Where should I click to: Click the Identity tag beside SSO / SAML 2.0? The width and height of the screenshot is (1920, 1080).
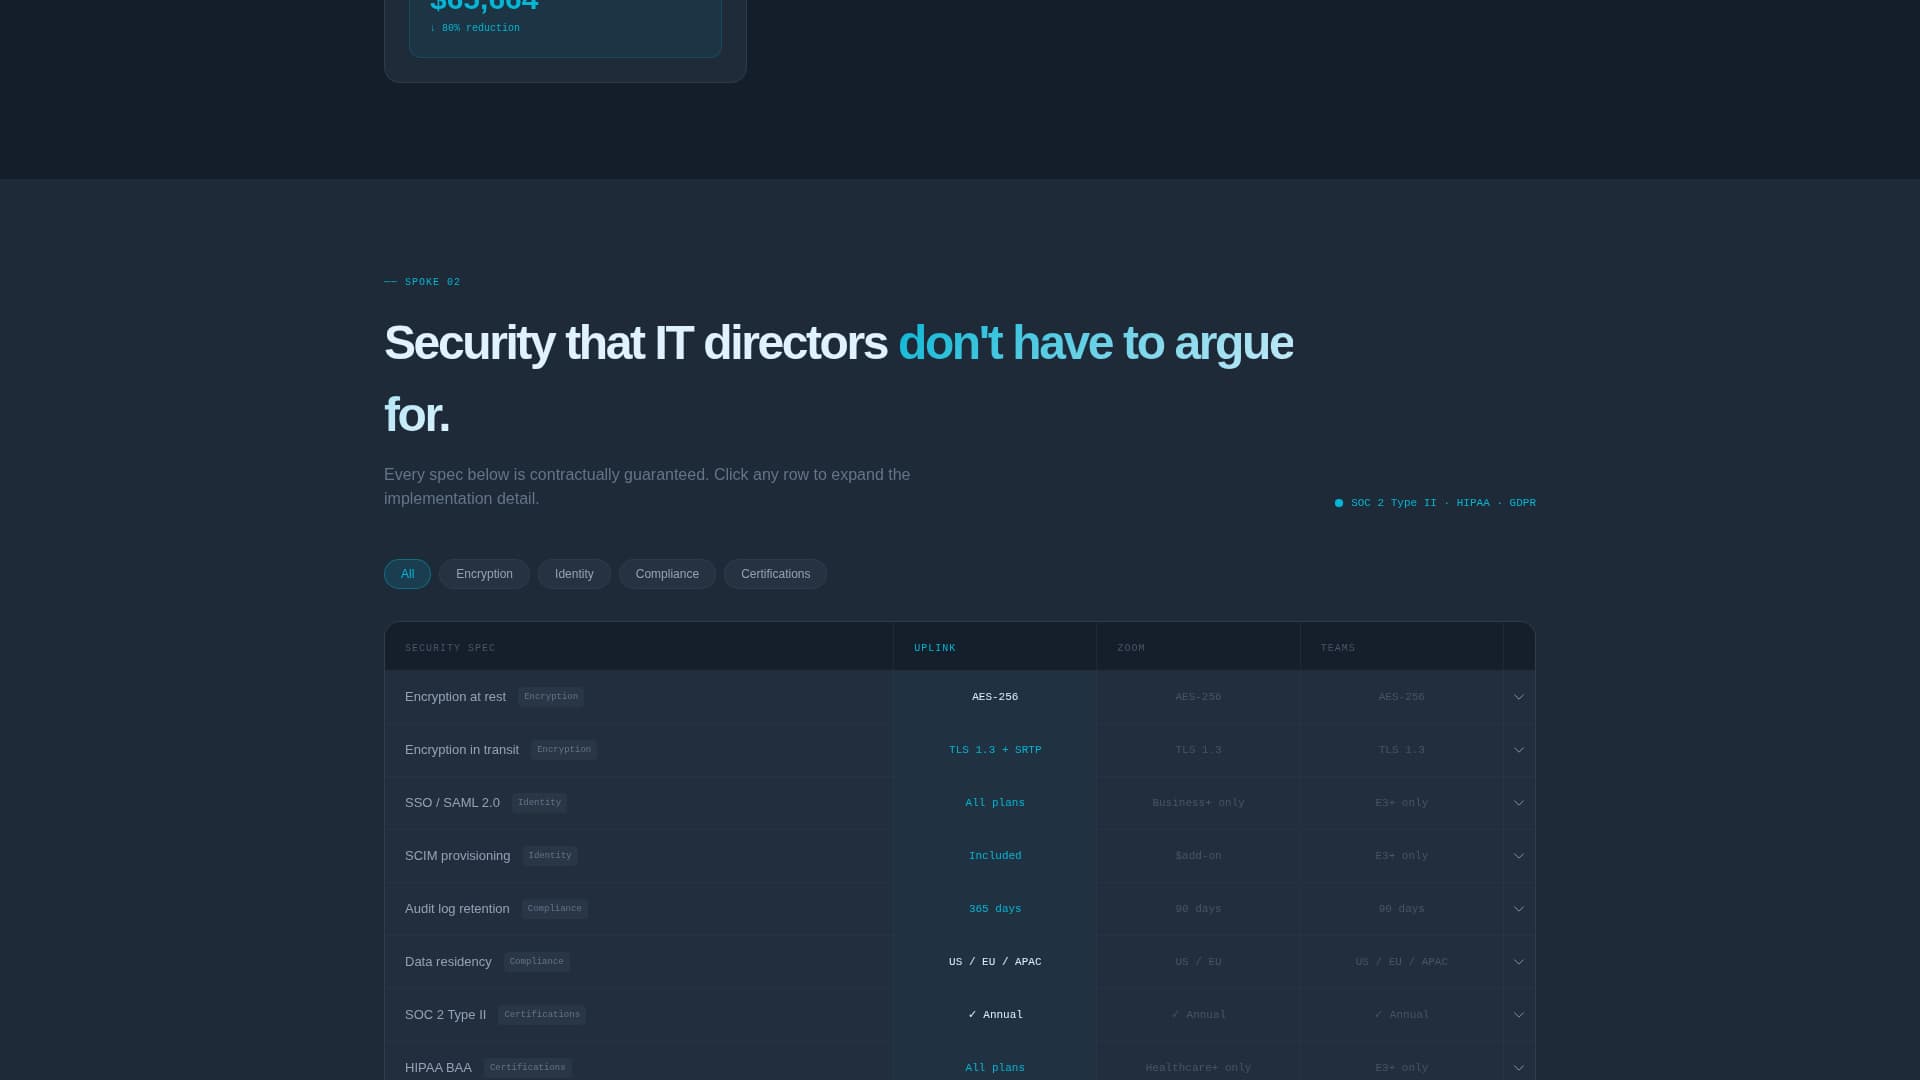pos(539,803)
